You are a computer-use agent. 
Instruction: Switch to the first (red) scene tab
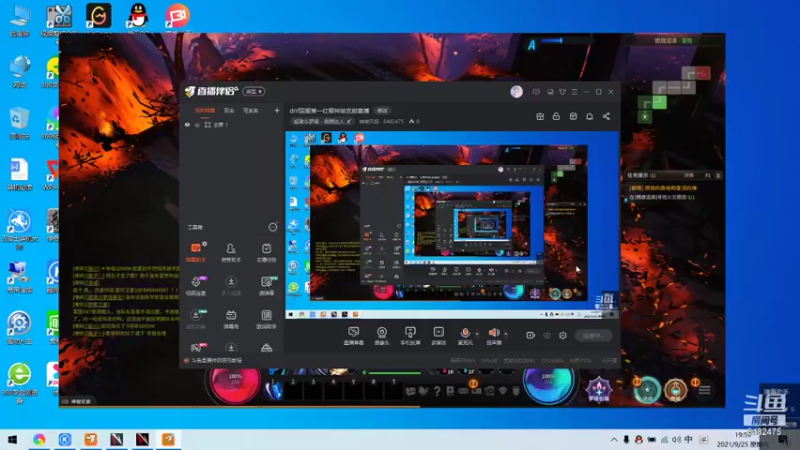205,110
